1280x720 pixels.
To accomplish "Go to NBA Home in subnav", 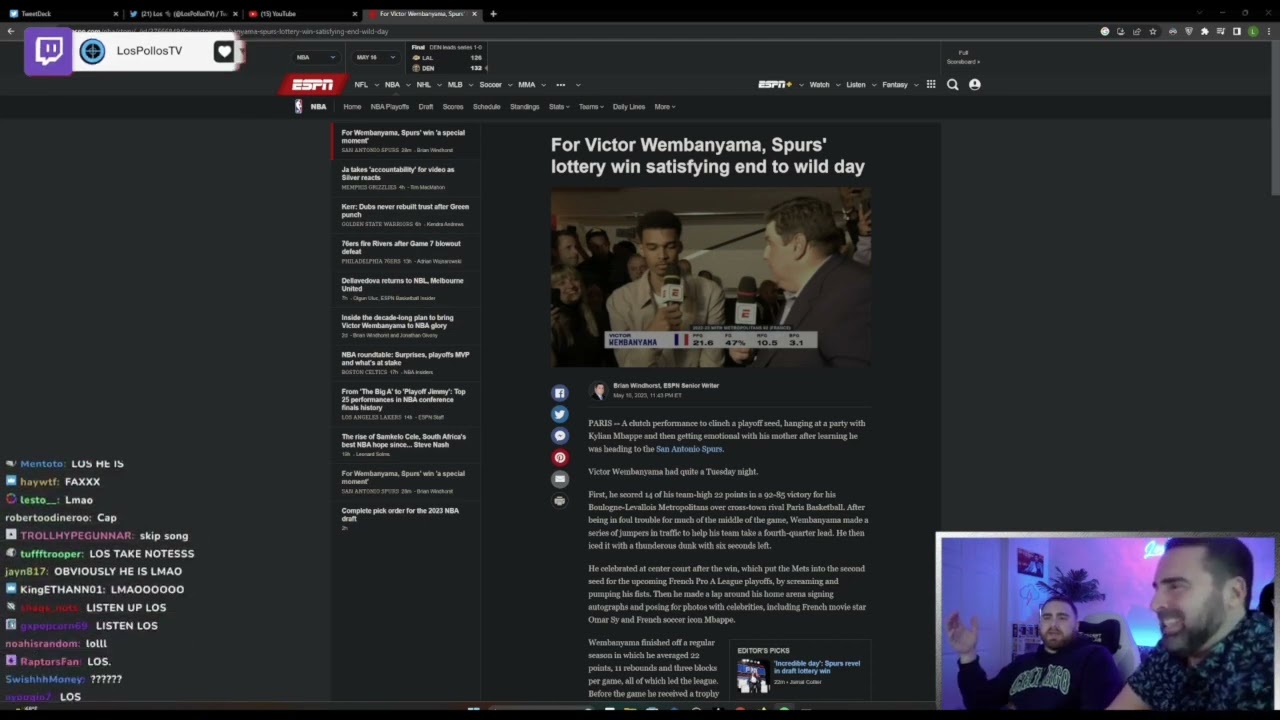I will tap(352, 107).
